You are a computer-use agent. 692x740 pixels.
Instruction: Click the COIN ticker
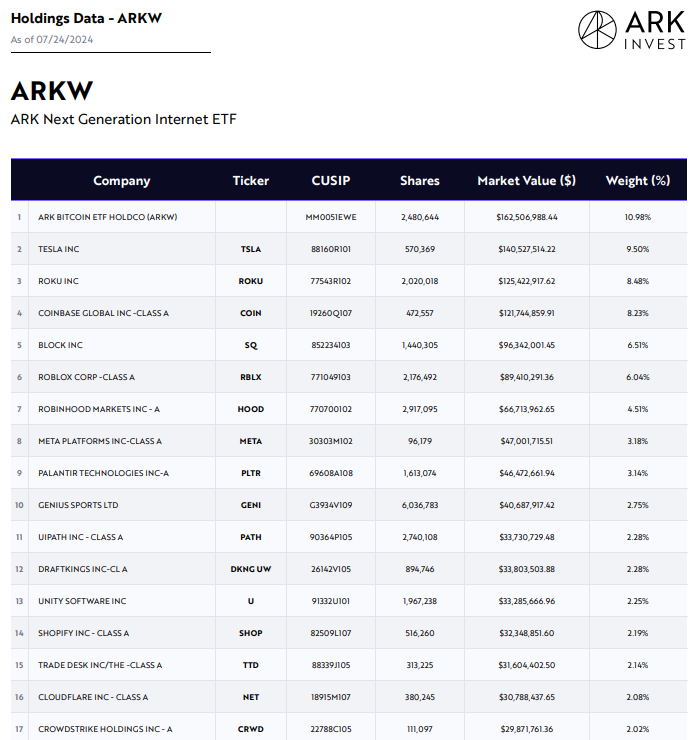pos(251,313)
